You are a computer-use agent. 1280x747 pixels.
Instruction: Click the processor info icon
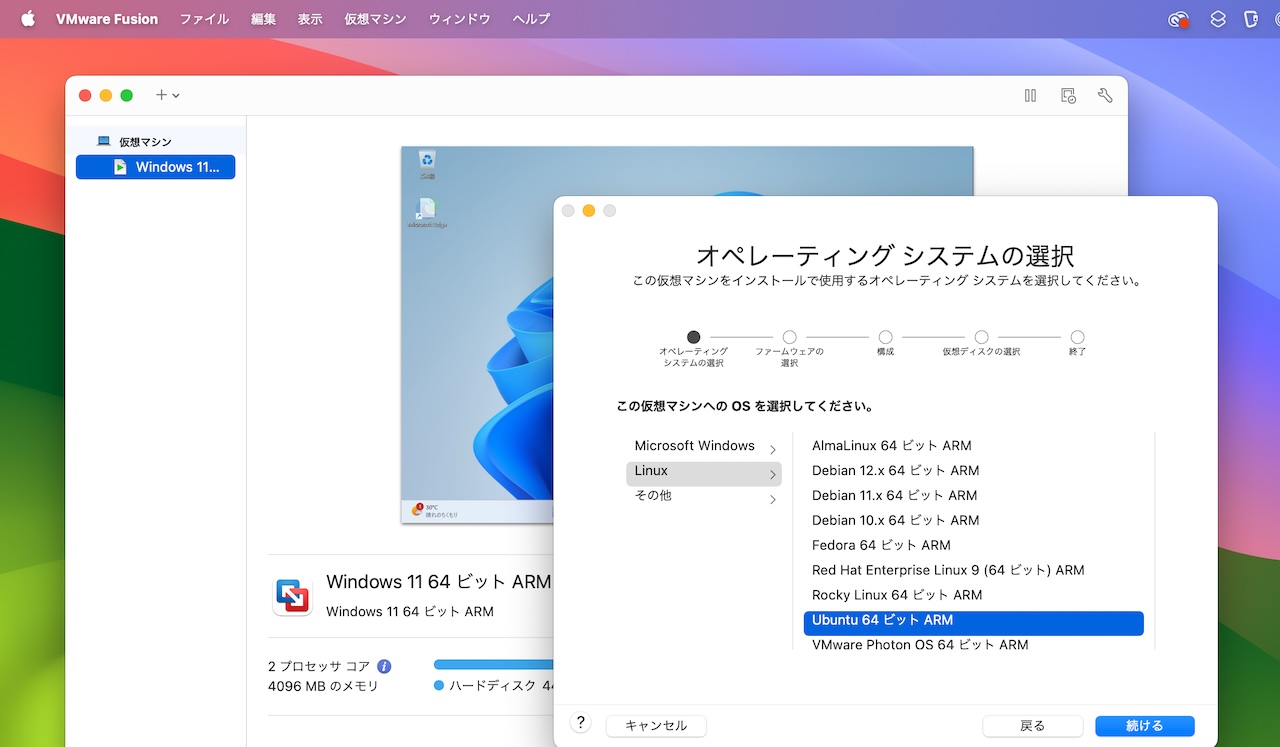click(384, 666)
